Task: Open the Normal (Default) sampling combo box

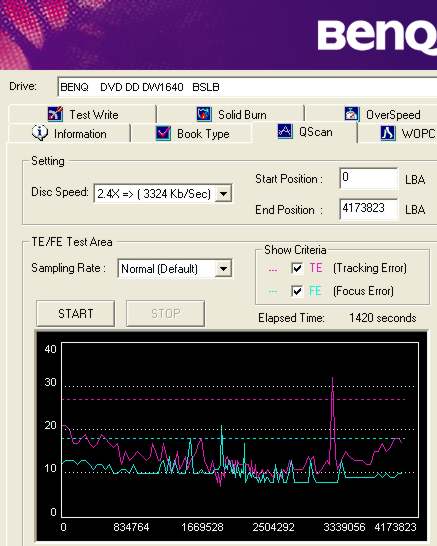Action: (175, 269)
